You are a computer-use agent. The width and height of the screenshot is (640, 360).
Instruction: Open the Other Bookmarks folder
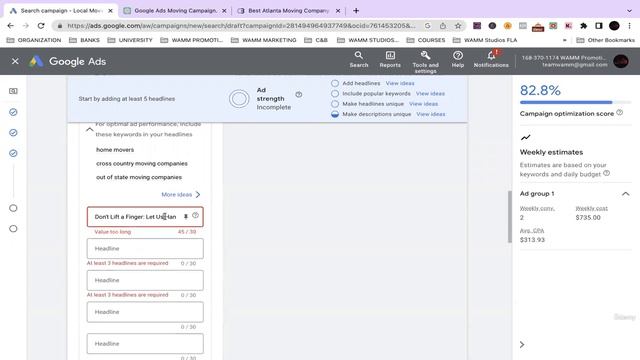point(605,40)
